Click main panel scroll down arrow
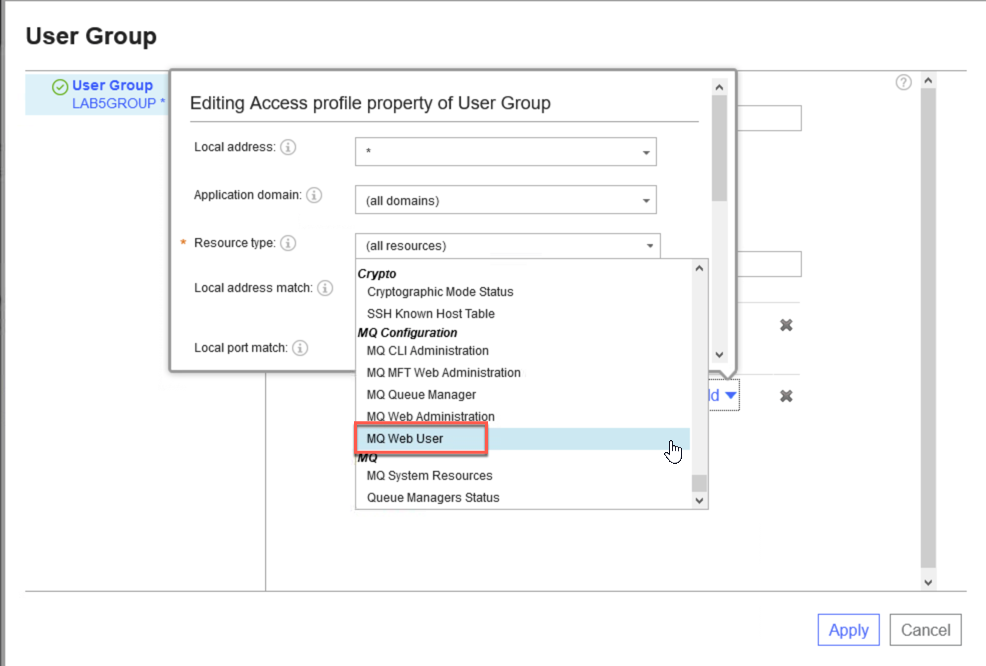986x666 pixels. 928,582
